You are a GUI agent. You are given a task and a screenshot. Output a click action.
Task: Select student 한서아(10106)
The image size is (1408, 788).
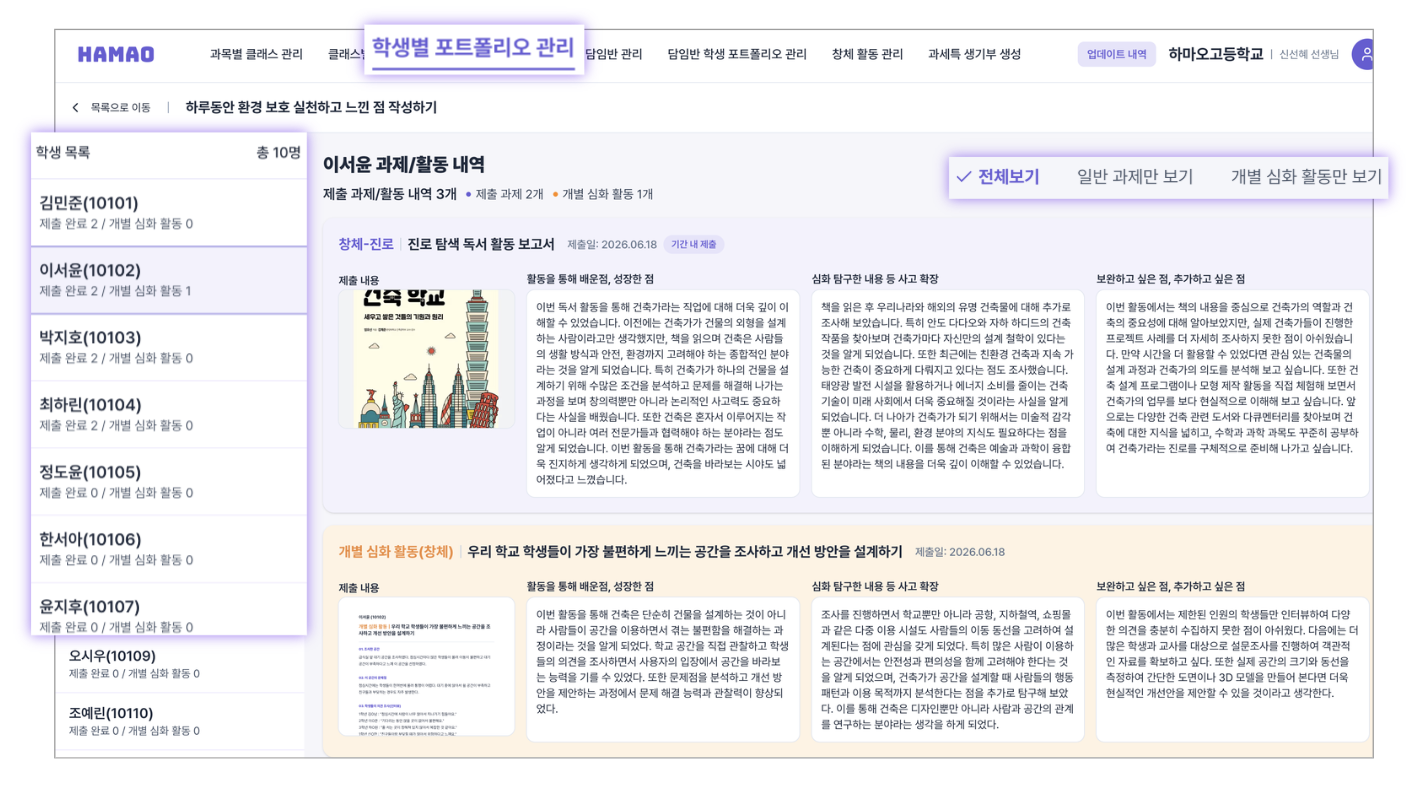pos(169,548)
